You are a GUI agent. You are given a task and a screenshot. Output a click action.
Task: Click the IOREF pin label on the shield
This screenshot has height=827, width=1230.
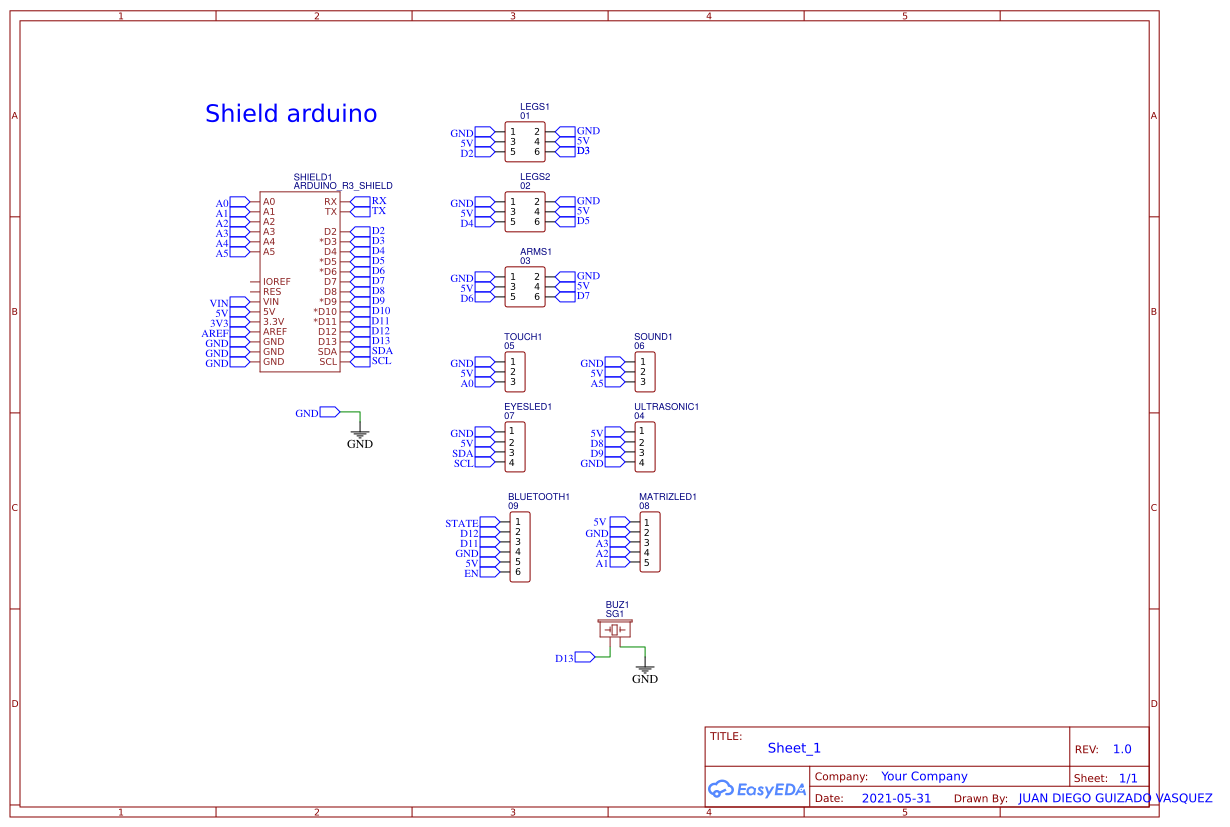(277, 282)
